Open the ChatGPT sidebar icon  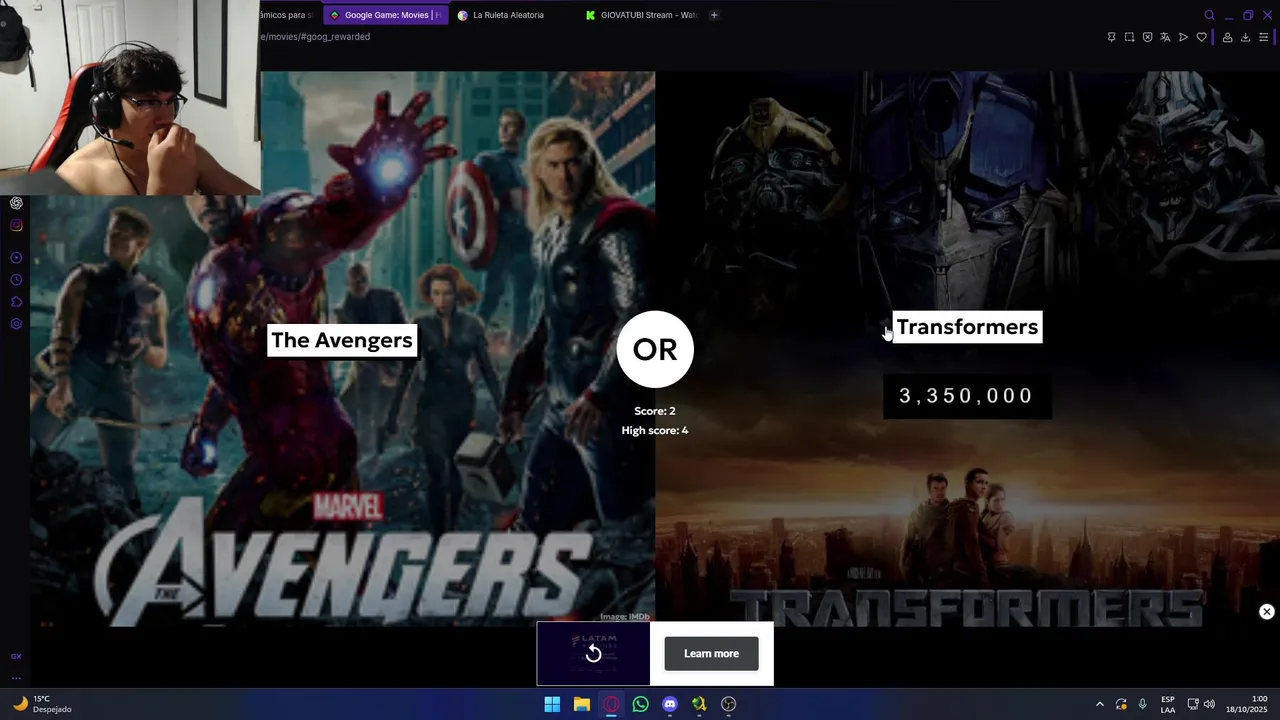click(16, 203)
